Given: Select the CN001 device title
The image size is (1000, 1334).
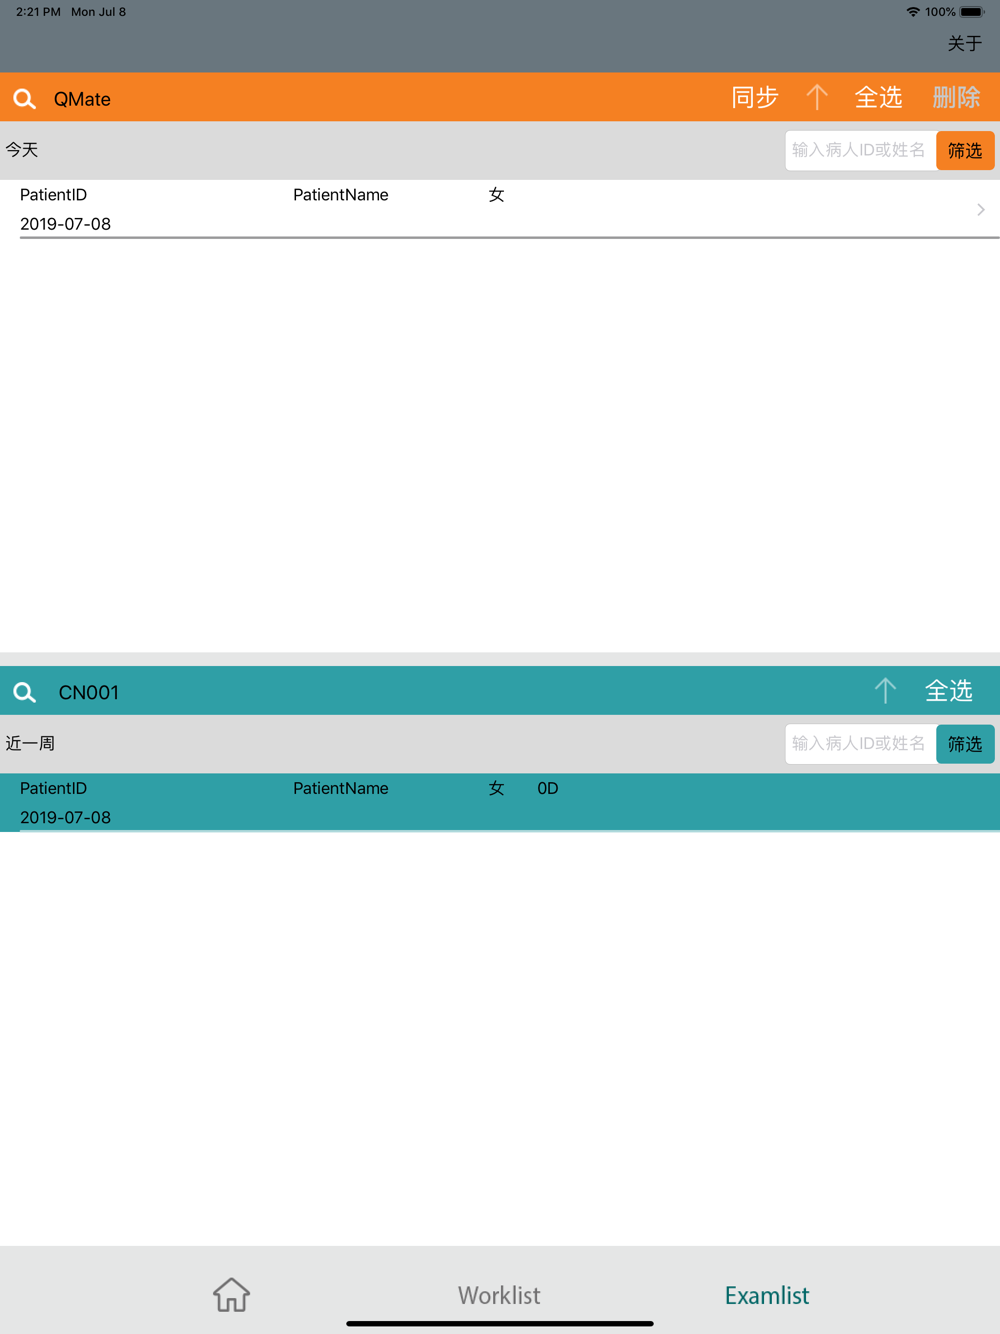Looking at the screenshot, I should (x=89, y=692).
